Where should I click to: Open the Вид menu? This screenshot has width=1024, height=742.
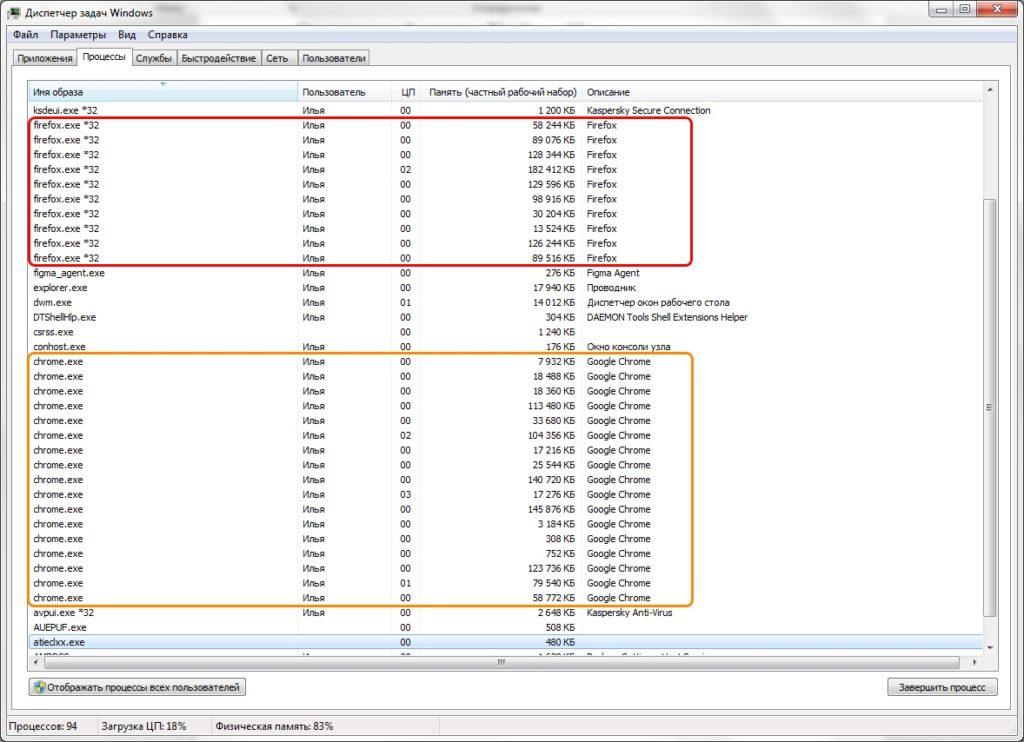point(127,35)
